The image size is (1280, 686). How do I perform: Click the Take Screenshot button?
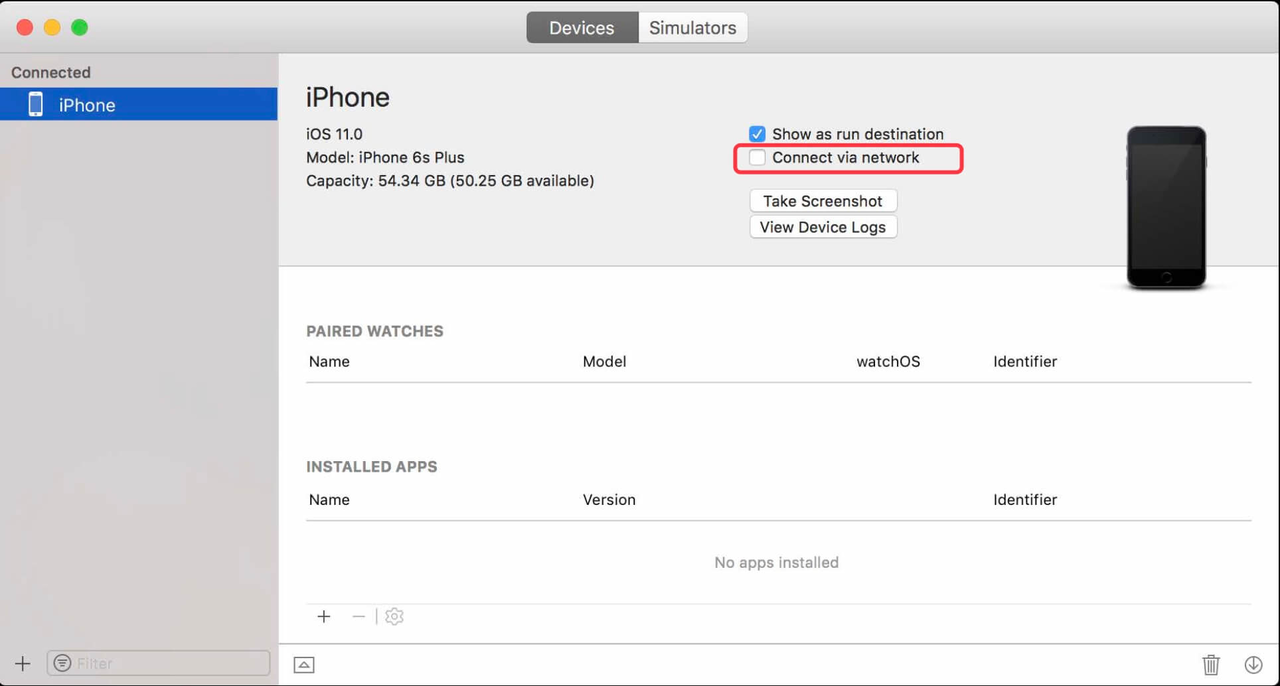click(823, 201)
